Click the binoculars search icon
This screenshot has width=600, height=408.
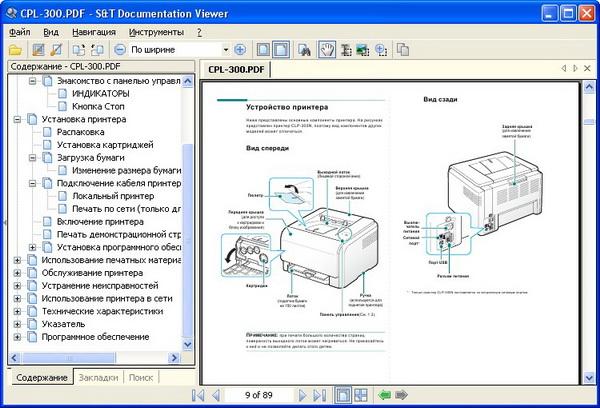coord(305,49)
